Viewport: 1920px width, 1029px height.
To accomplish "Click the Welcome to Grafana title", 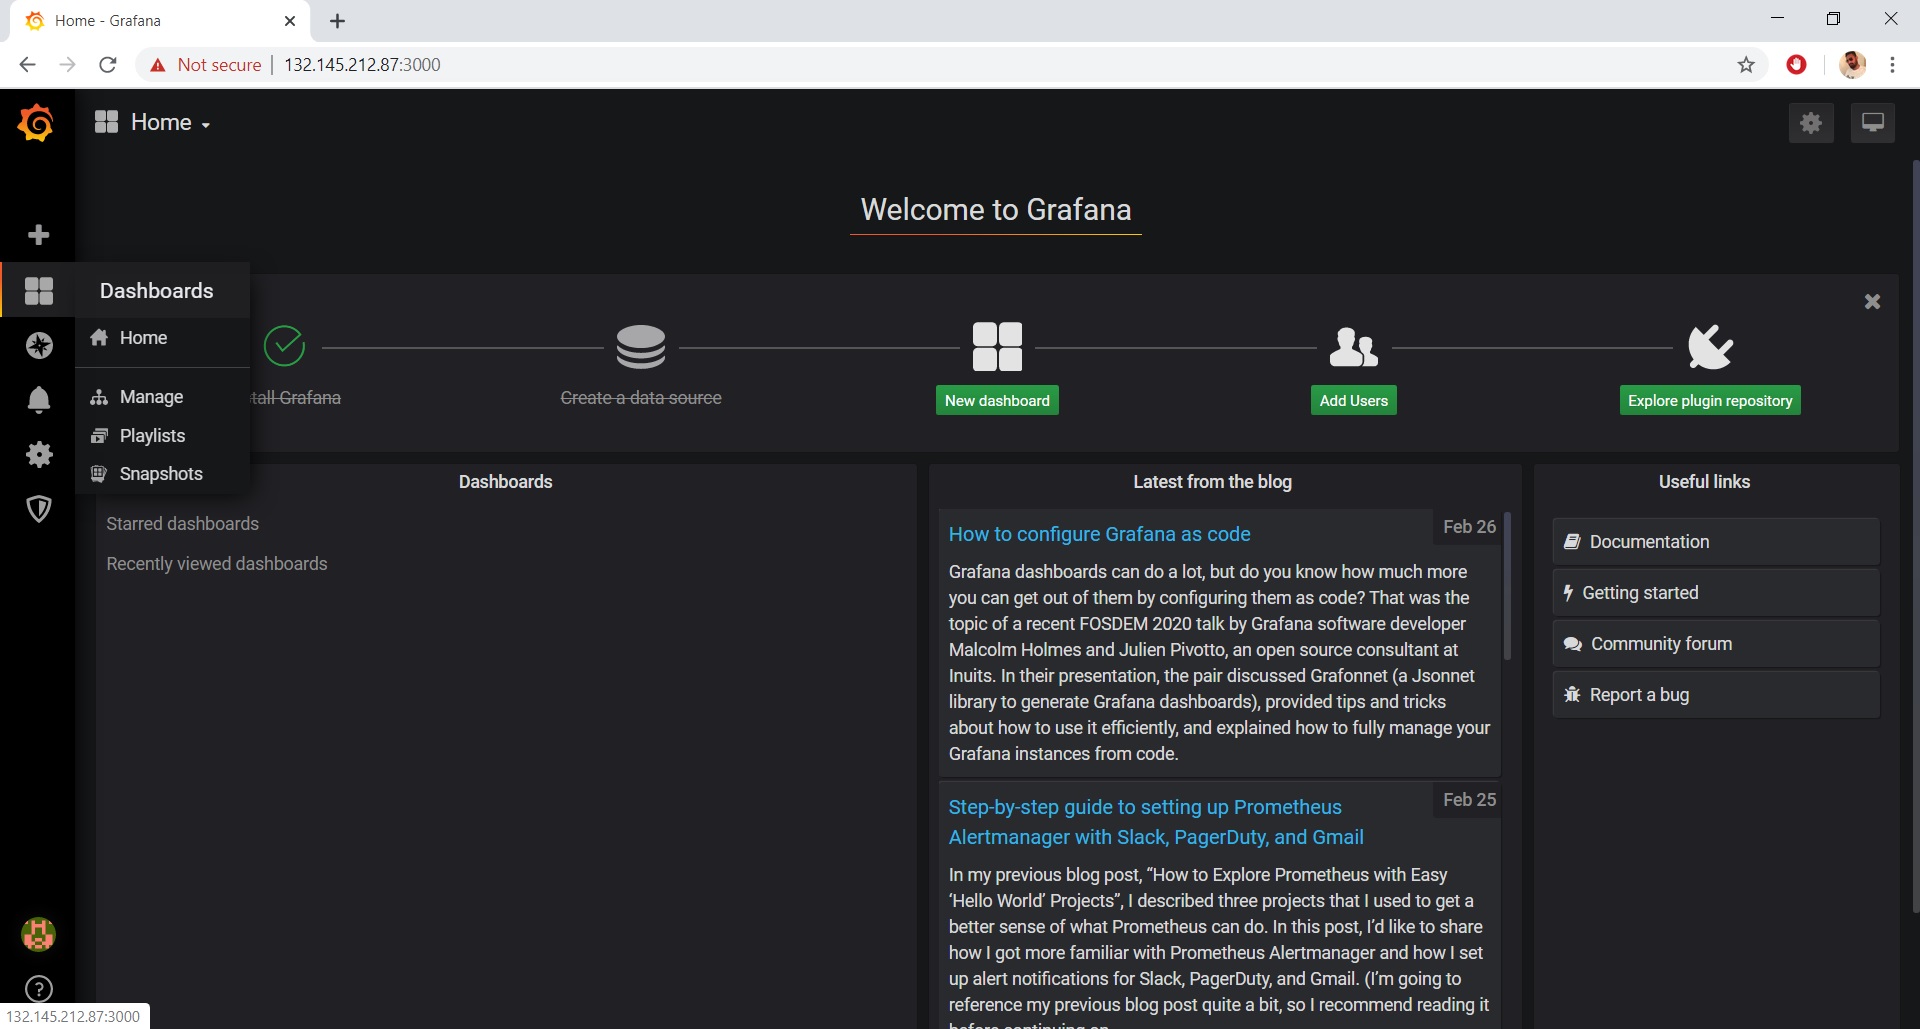I will (x=996, y=210).
